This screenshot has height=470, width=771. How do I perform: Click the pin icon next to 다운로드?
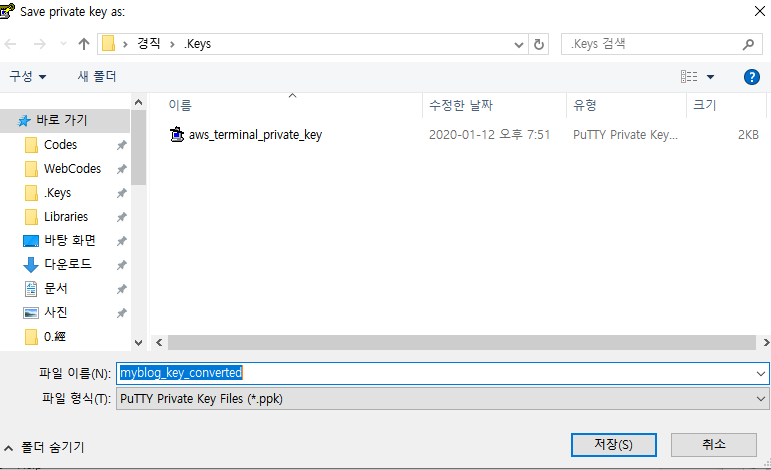pyautogui.click(x=121, y=265)
